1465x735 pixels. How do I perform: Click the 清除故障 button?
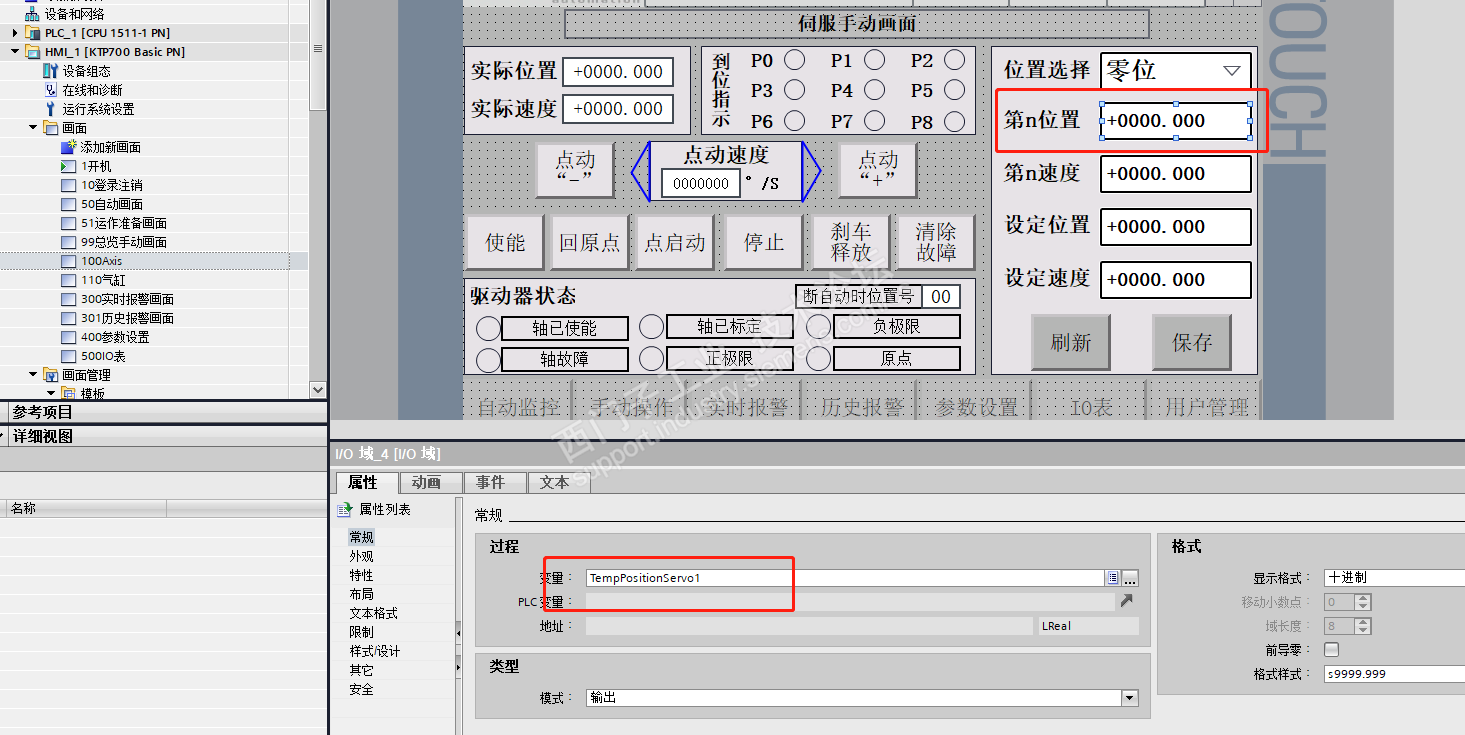(x=936, y=242)
